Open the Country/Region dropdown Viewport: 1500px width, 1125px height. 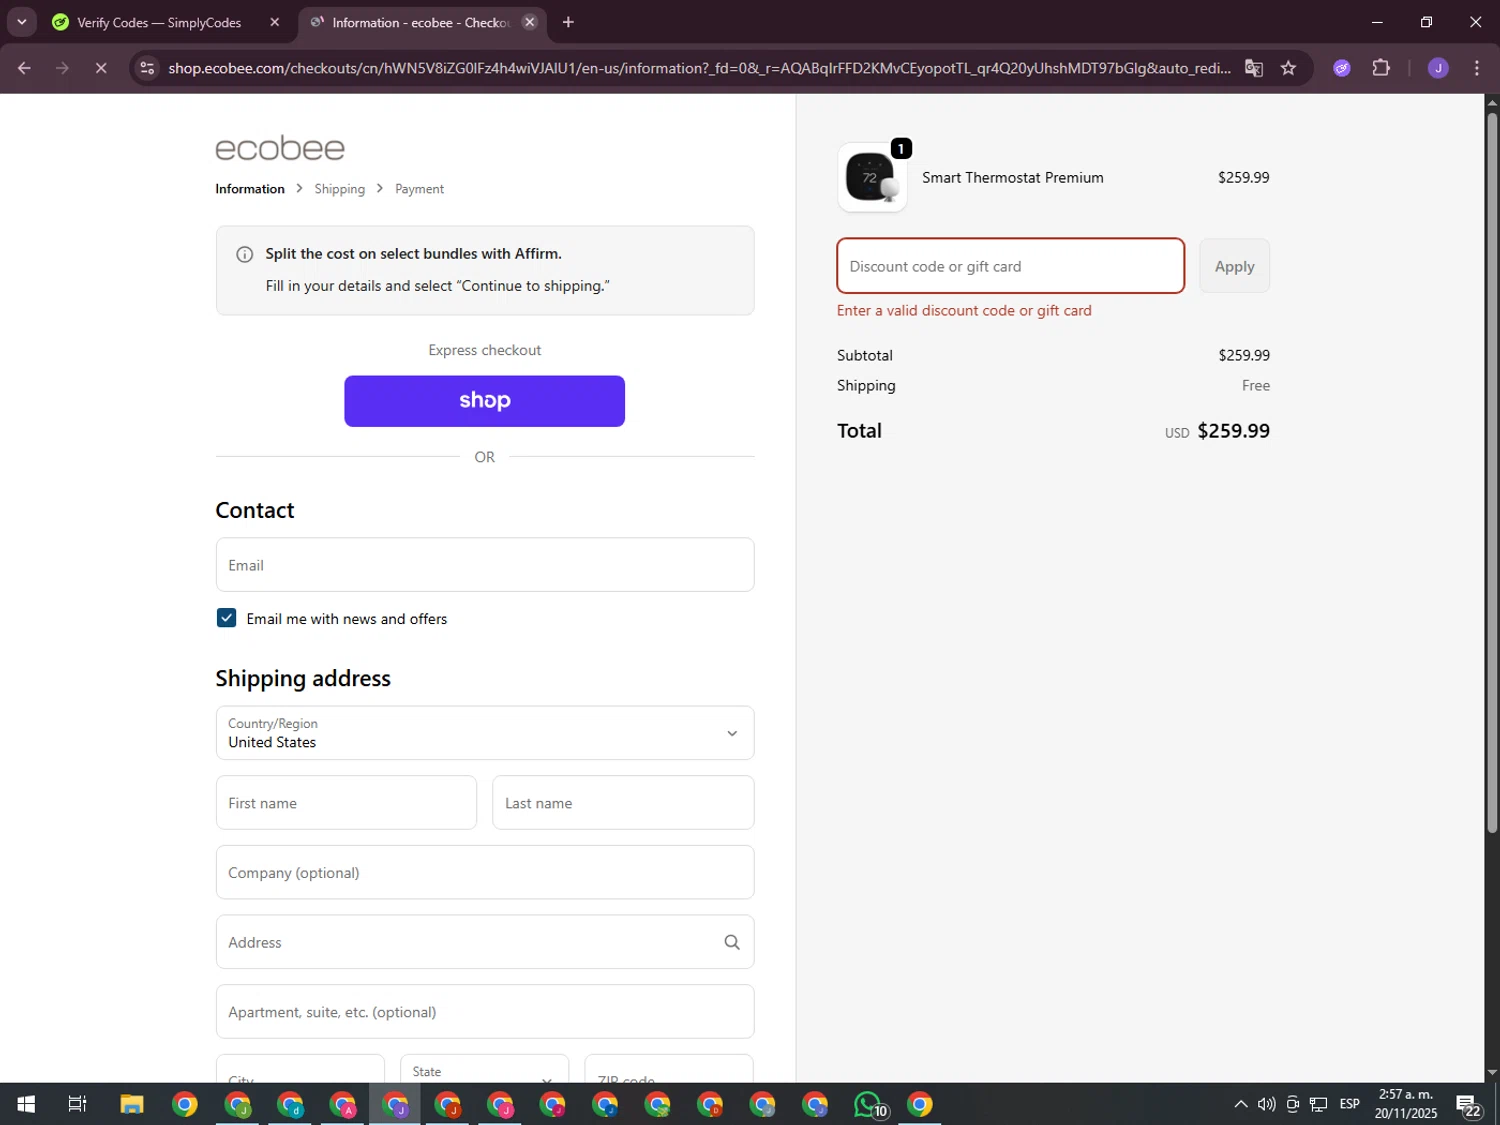point(484,733)
